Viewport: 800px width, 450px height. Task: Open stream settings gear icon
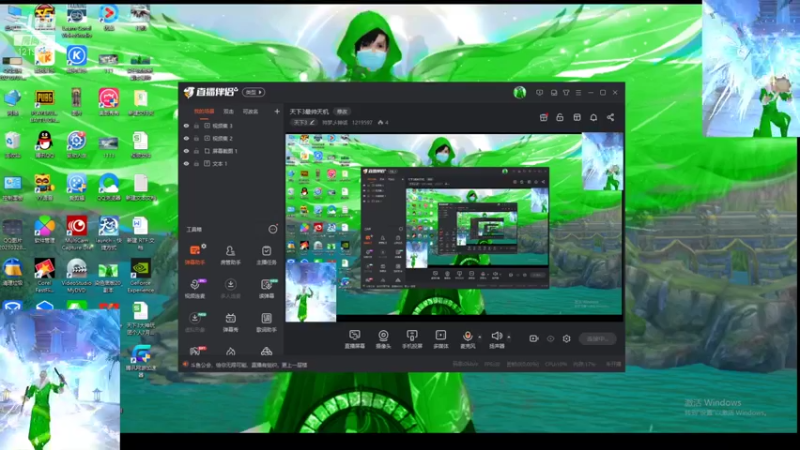tap(566, 339)
